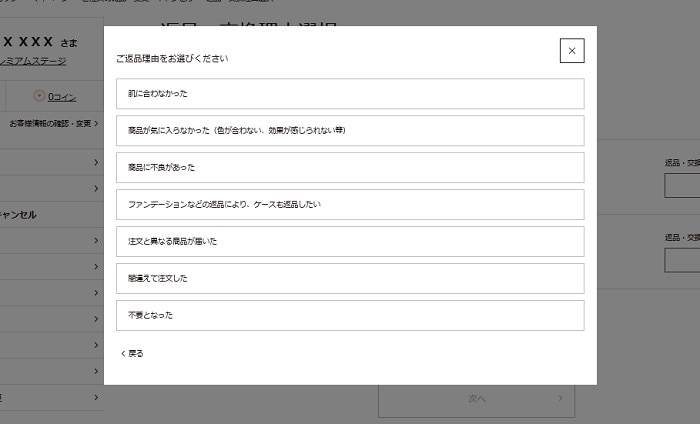This screenshot has height=424, width=700.
Task: Expand first sidebar row under お客様情報 link
Action: tap(96, 162)
